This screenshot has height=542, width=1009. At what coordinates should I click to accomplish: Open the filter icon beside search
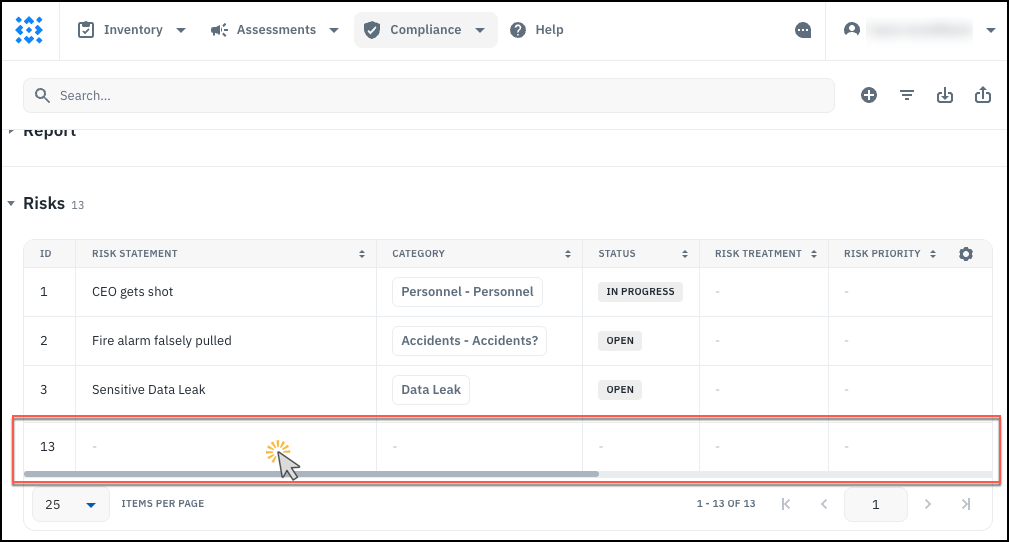coord(907,95)
